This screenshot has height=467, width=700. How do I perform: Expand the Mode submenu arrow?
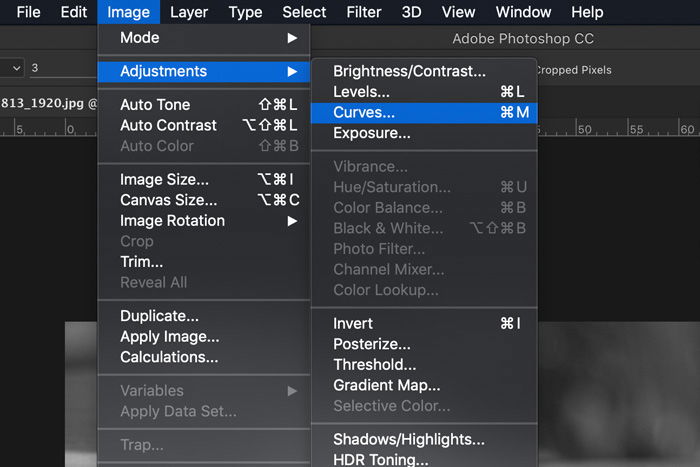(x=292, y=38)
